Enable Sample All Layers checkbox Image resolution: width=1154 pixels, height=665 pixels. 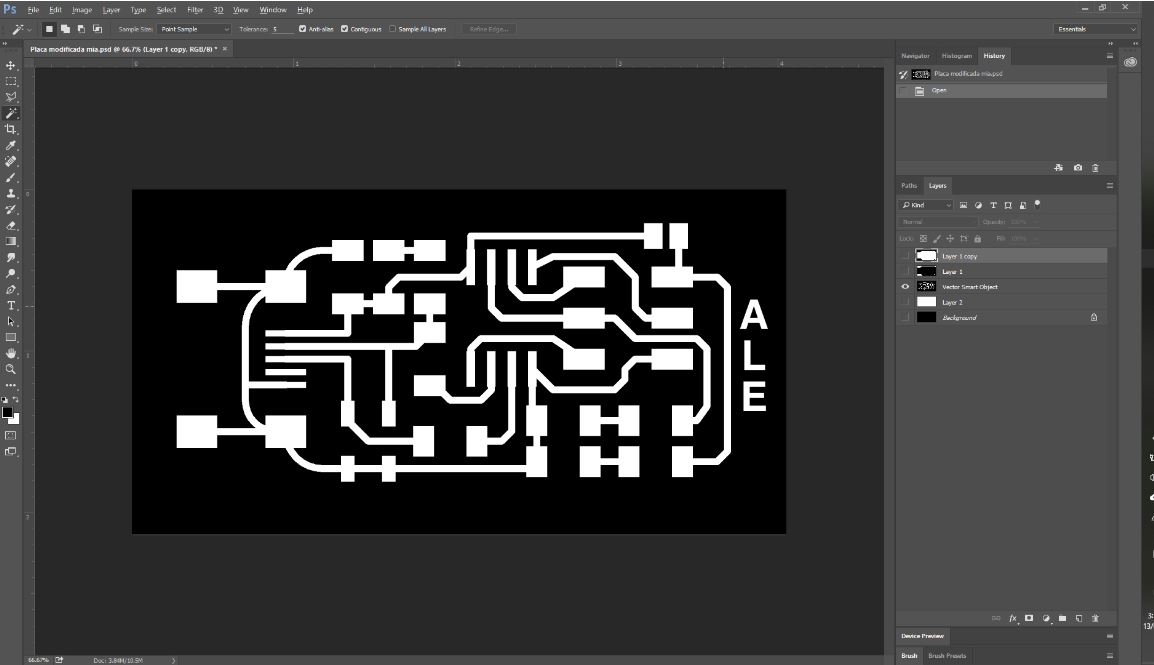(x=392, y=29)
